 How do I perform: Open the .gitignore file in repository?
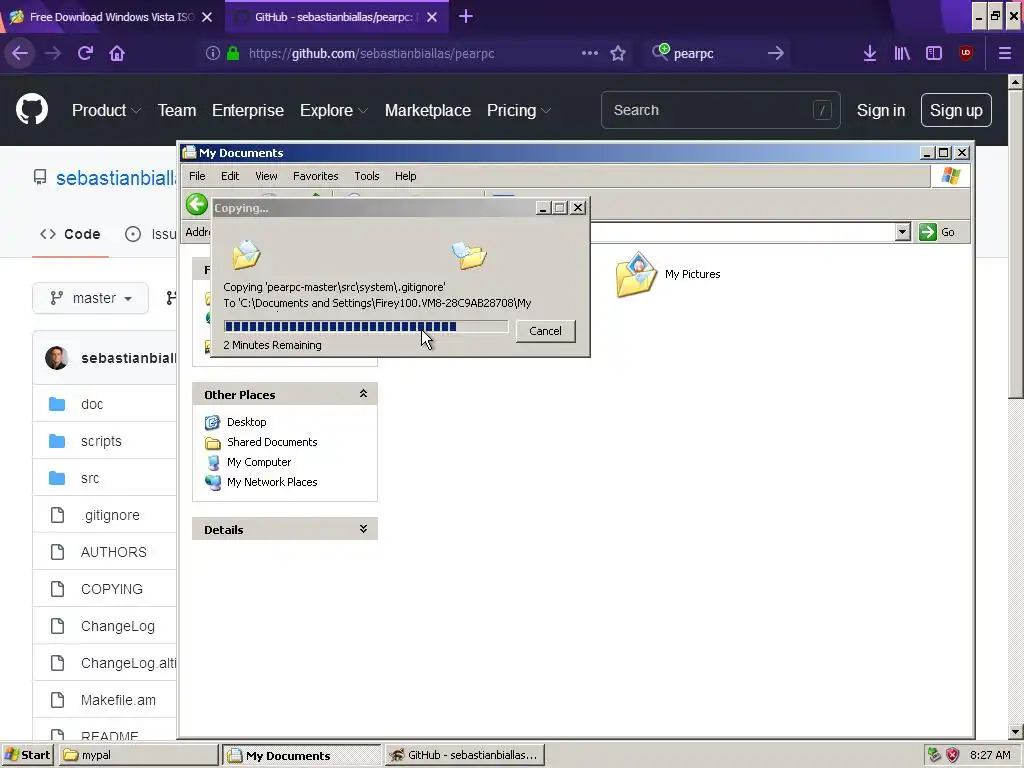110,515
